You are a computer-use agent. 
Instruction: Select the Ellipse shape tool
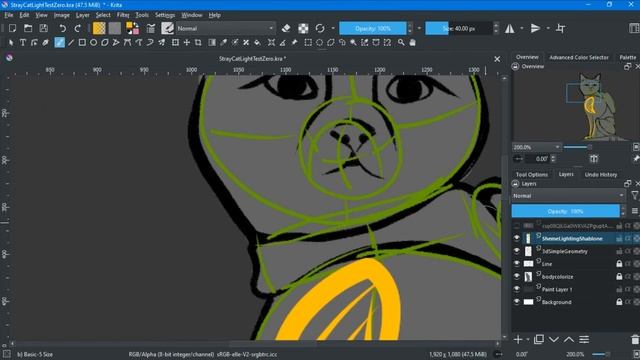click(93, 42)
